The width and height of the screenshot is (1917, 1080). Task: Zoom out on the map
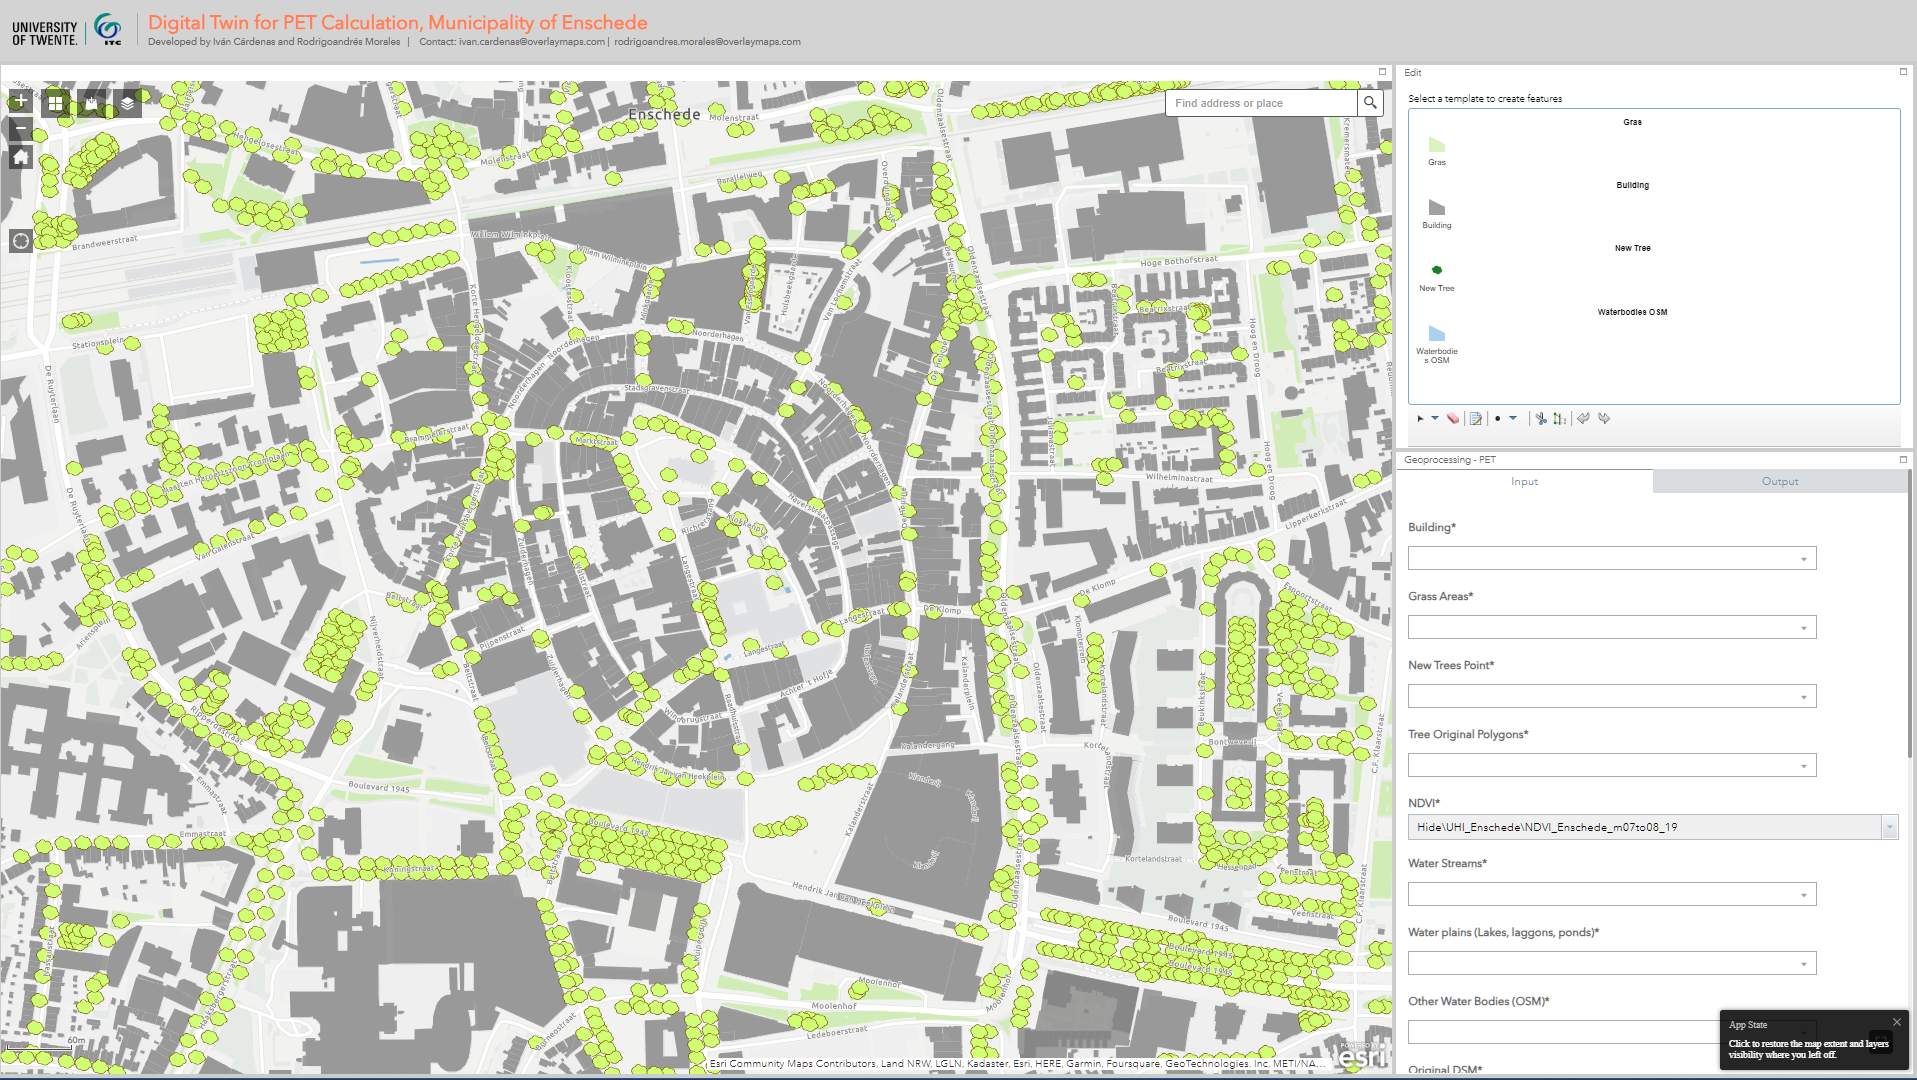(x=20, y=128)
